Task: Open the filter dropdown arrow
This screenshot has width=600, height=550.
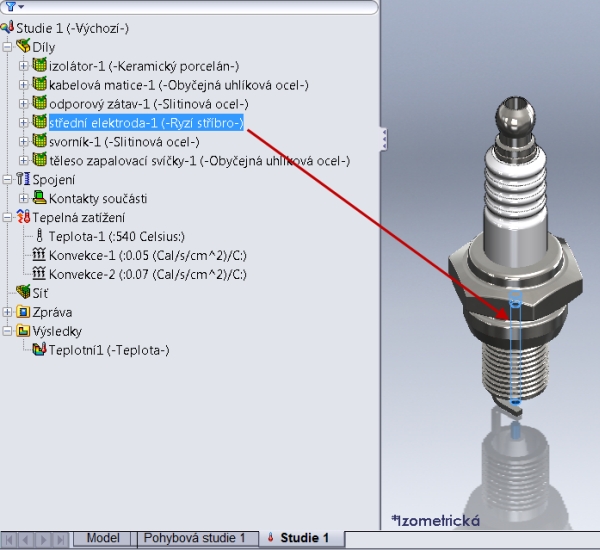Action: pyautogui.click(x=21, y=7)
